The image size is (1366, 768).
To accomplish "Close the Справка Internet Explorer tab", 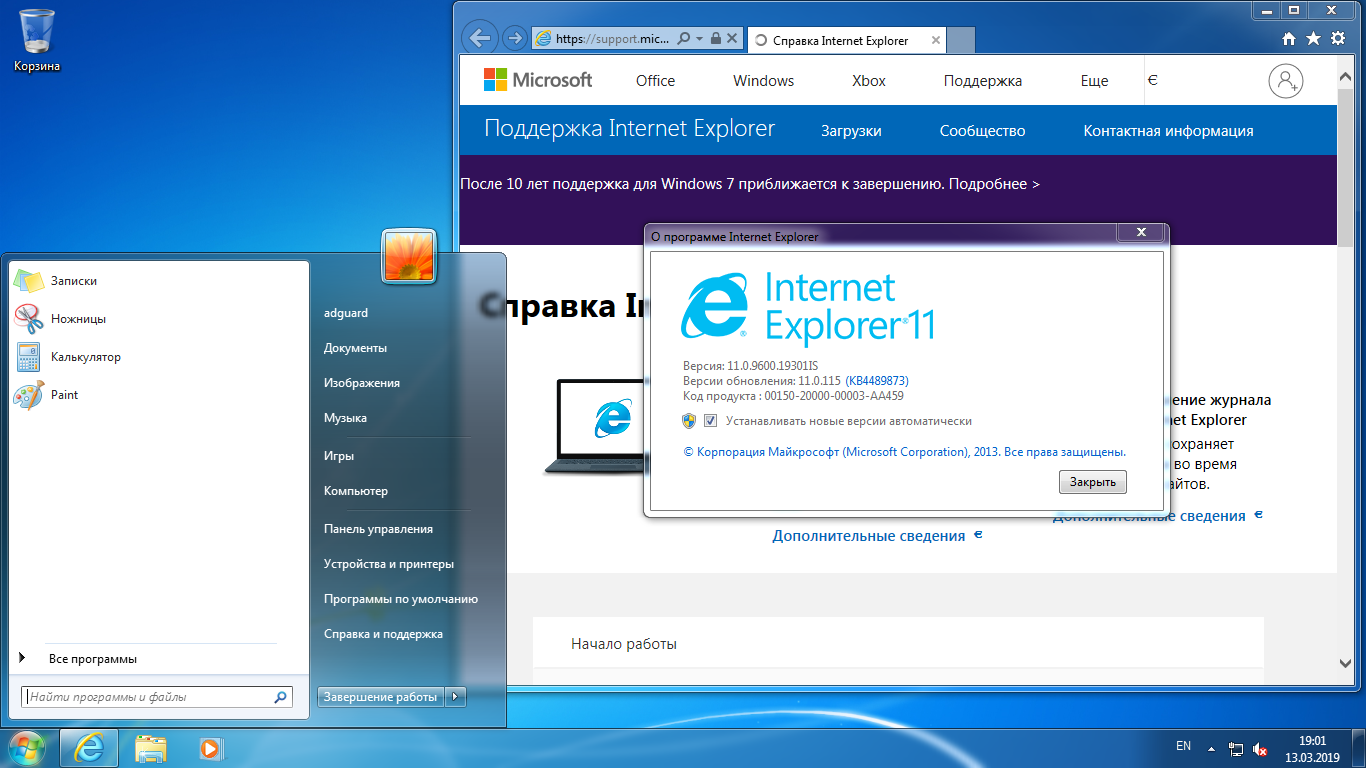I will tap(936, 41).
